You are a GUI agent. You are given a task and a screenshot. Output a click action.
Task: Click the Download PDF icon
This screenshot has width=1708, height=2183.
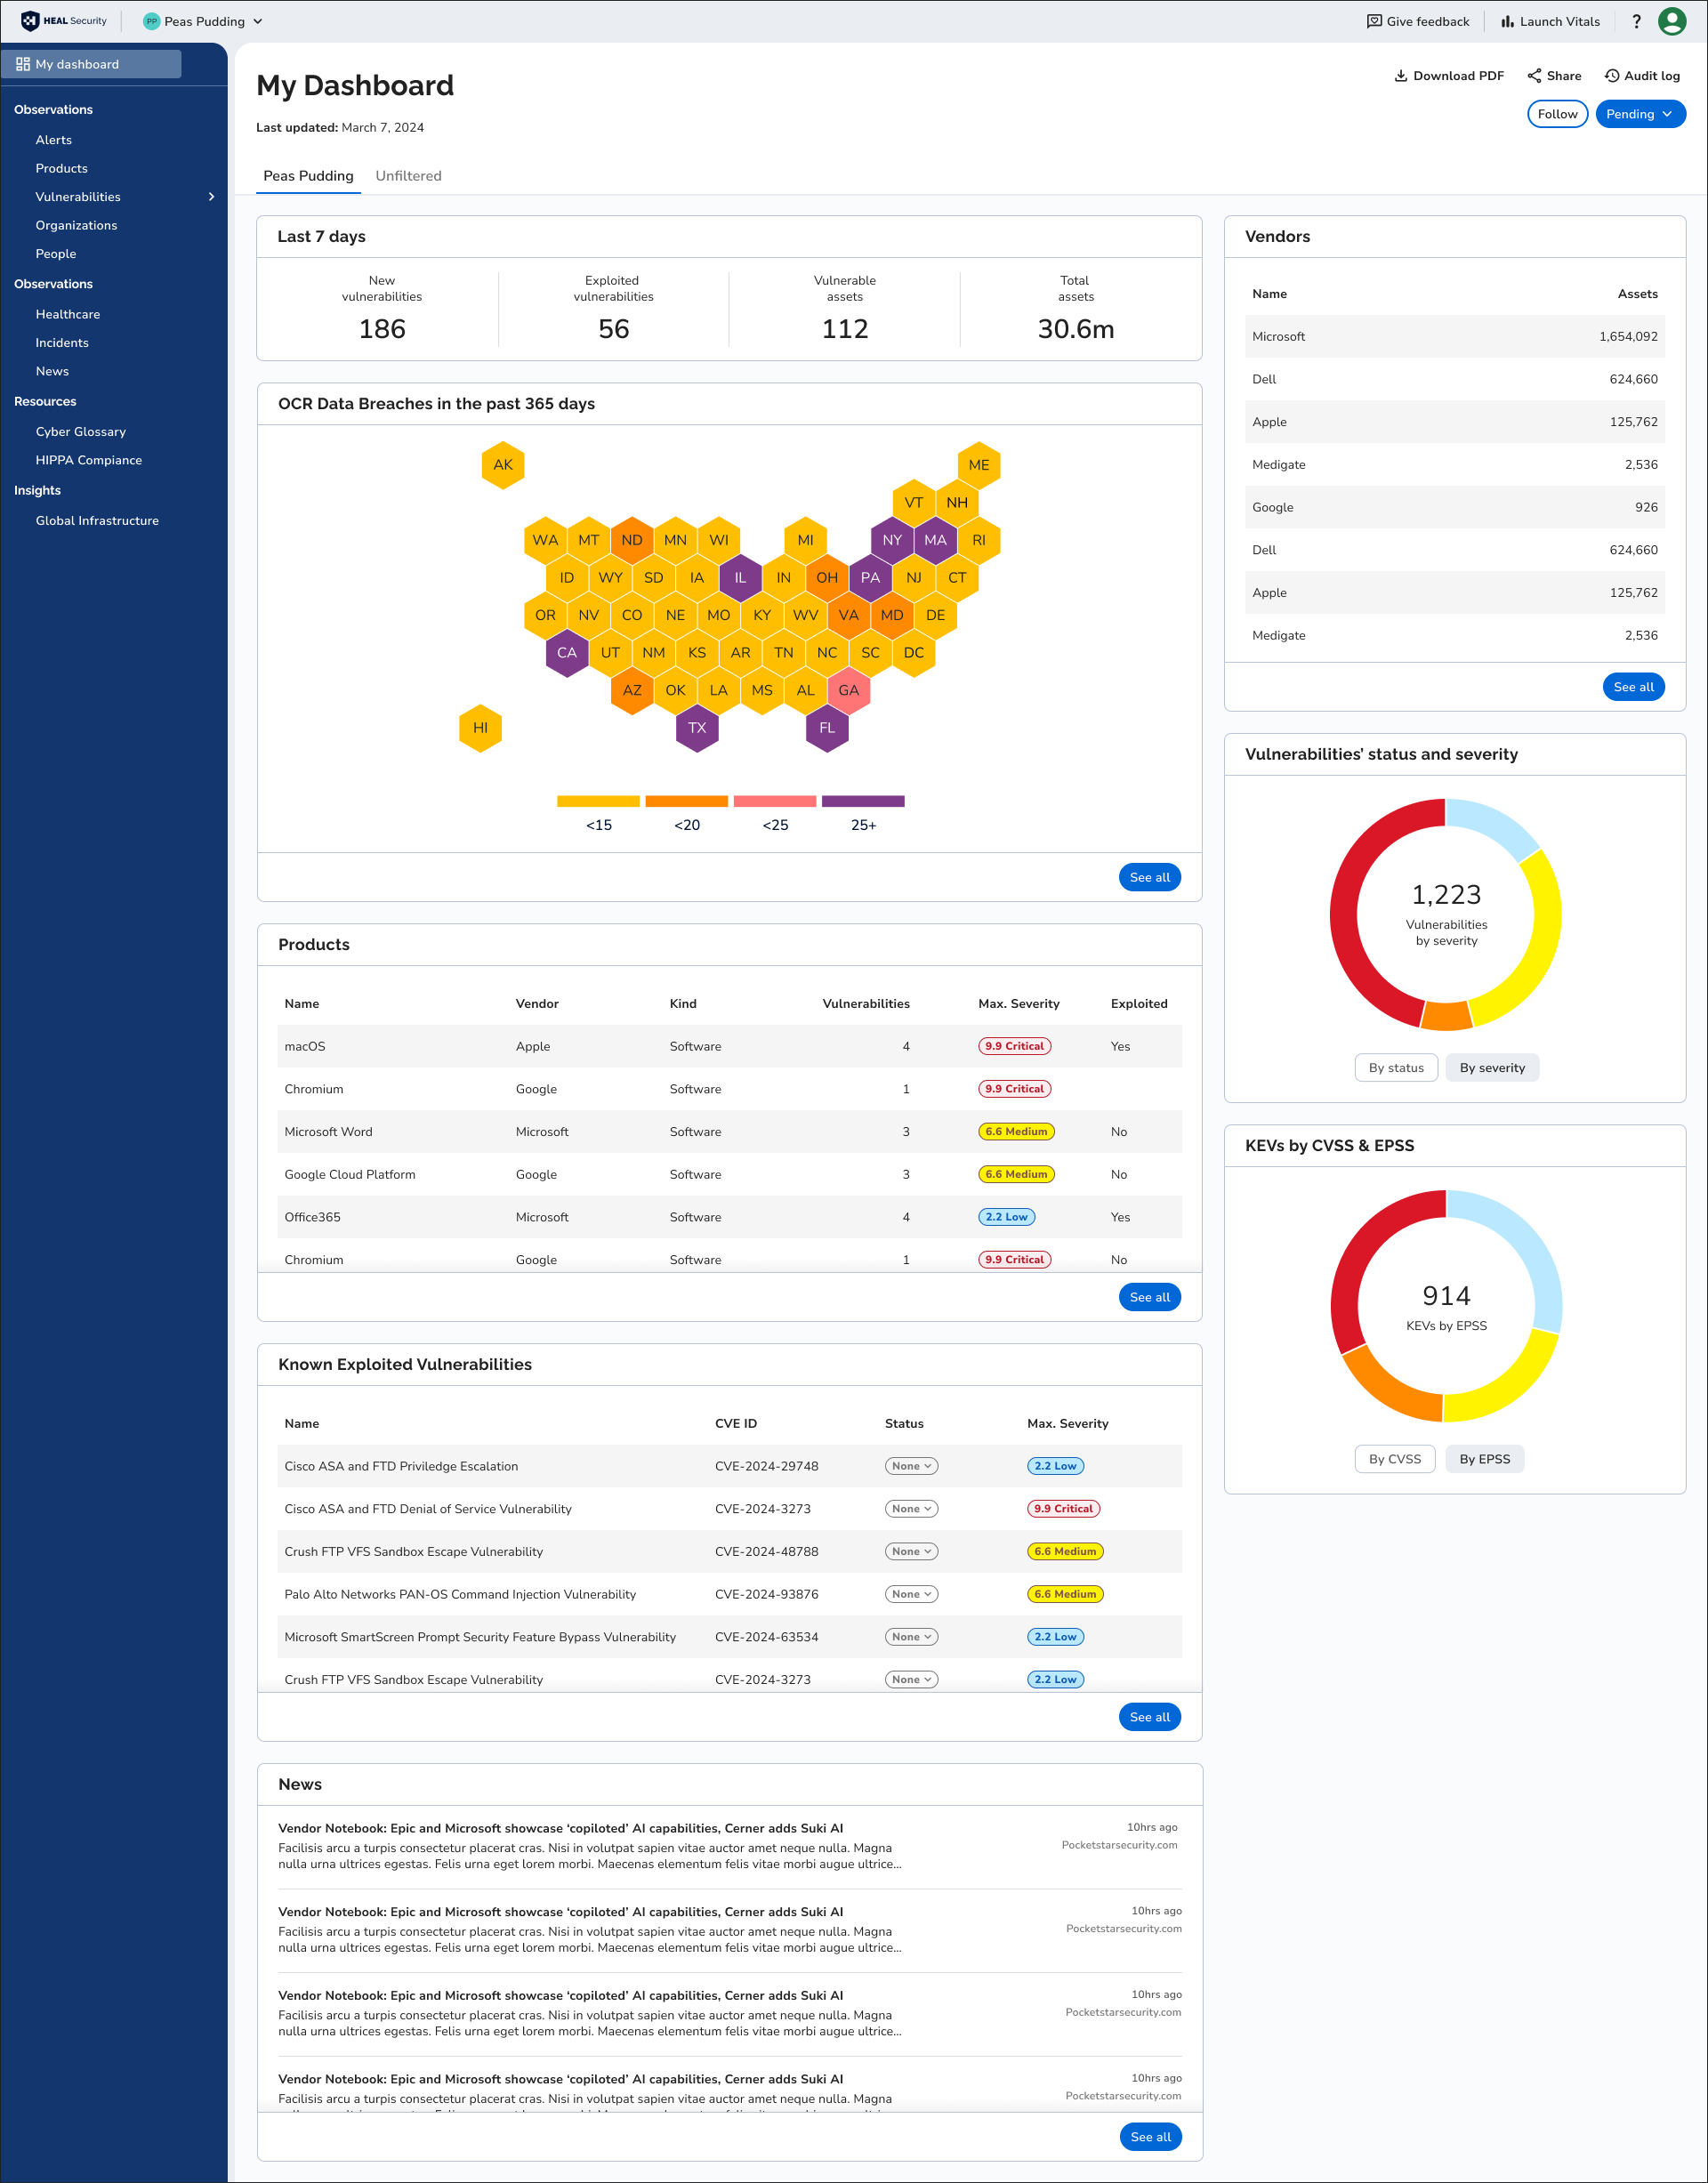point(1400,76)
